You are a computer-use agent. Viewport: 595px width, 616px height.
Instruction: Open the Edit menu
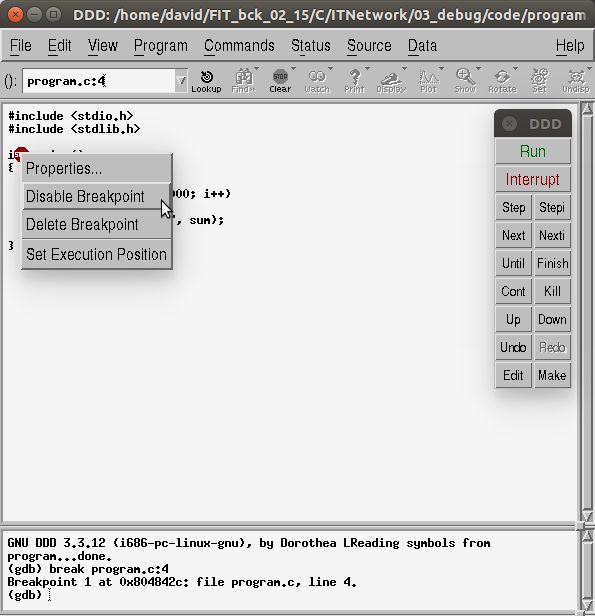59,46
